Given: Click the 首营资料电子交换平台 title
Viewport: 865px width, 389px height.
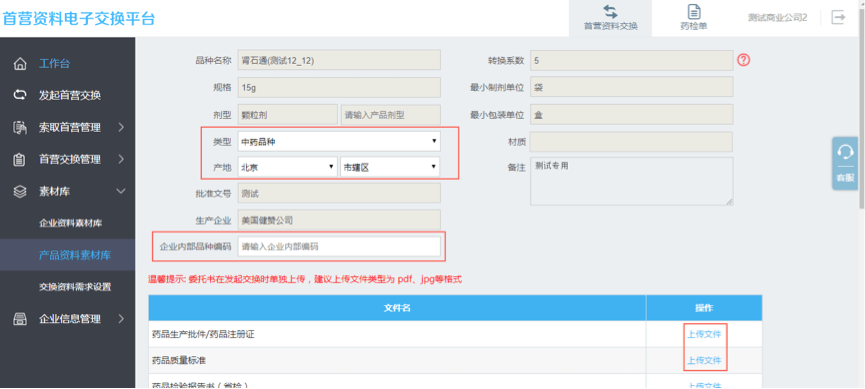Looking at the screenshot, I should [x=79, y=18].
